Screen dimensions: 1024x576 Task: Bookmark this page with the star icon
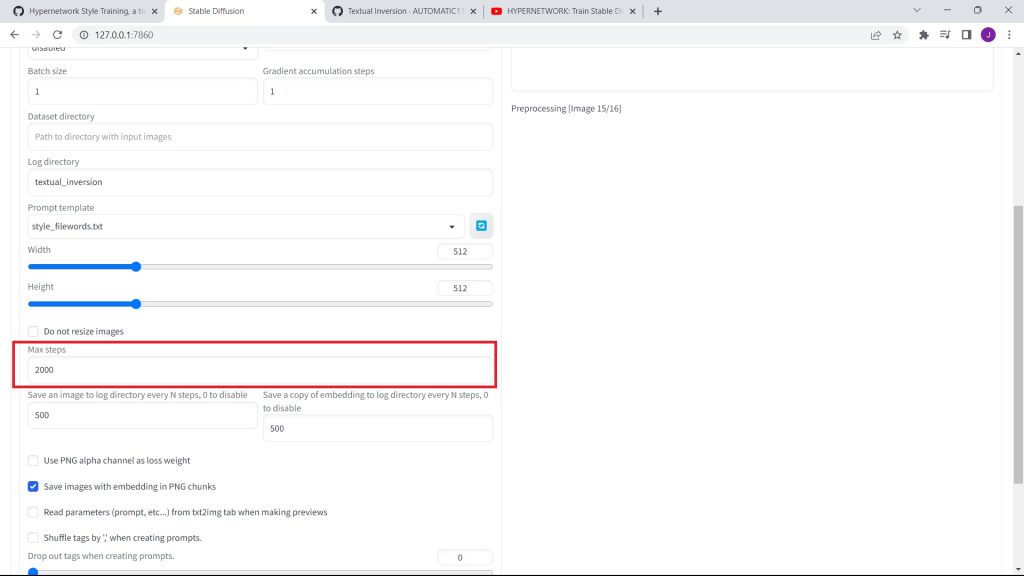click(x=897, y=34)
